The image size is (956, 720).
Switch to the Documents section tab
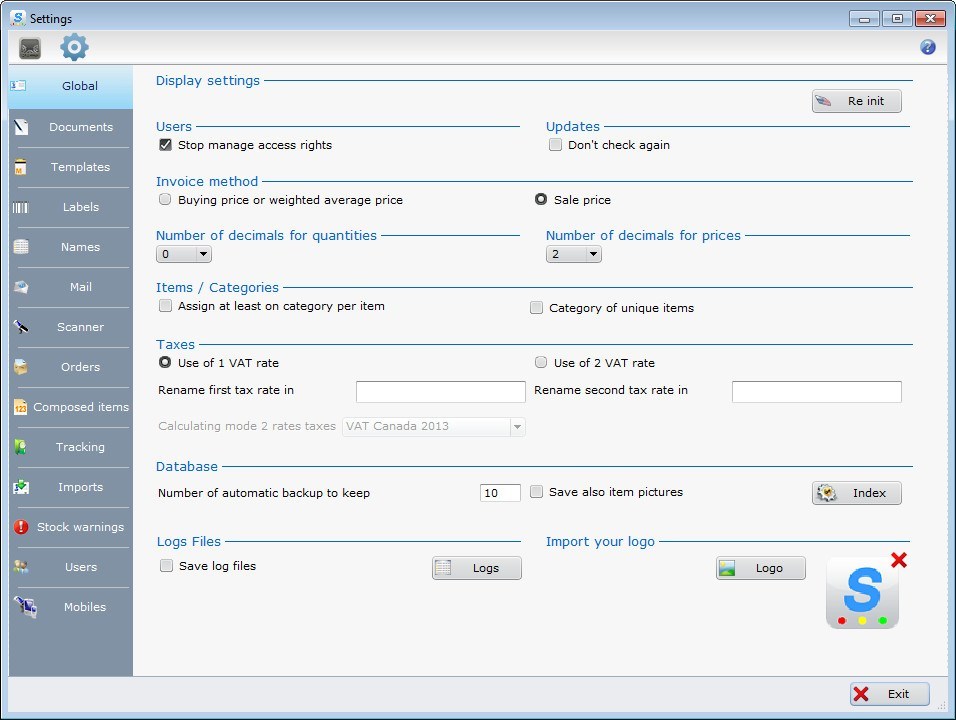tap(79, 127)
